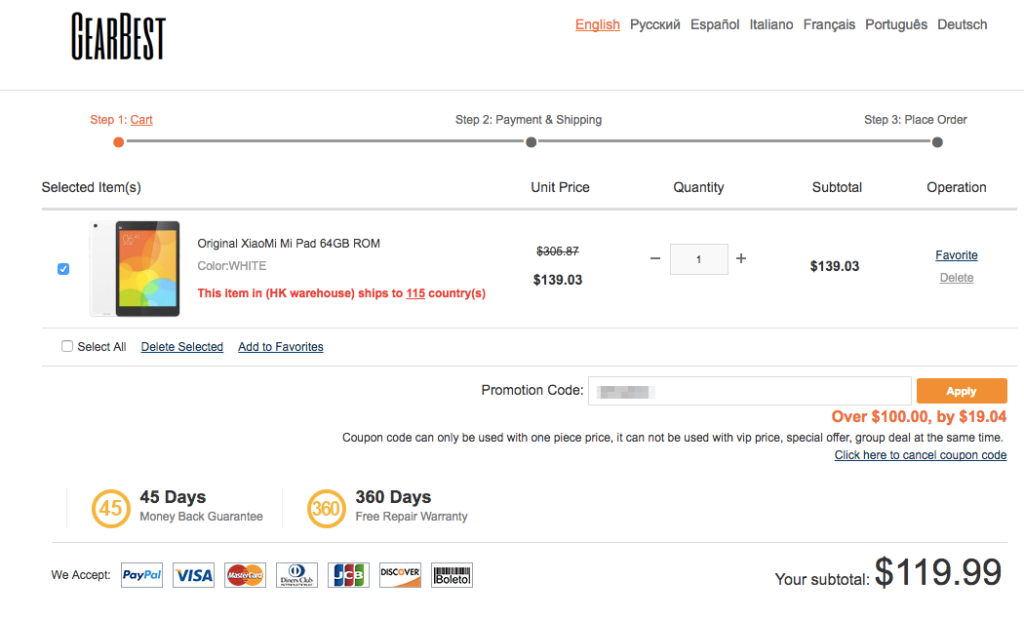
Task: Click the GearBest logo
Action: coord(118,37)
